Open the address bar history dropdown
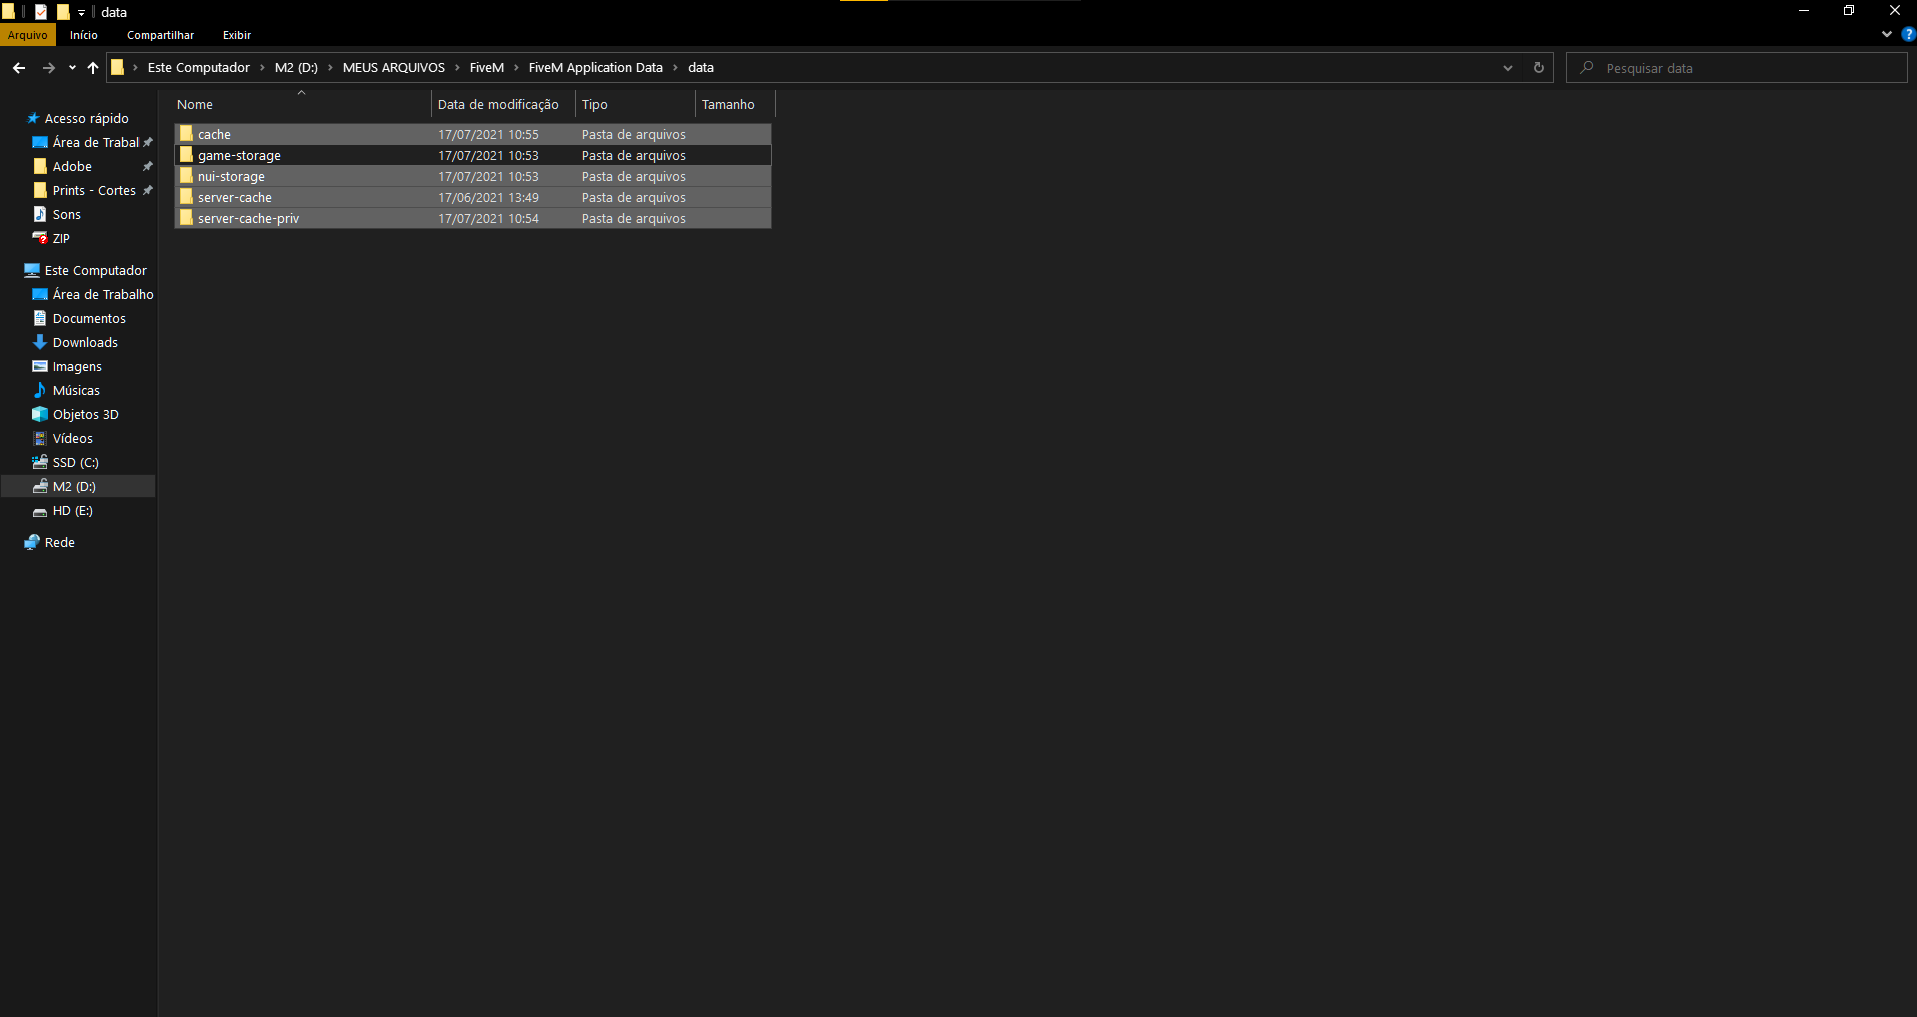Viewport: 1917px width, 1017px height. click(x=1507, y=67)
